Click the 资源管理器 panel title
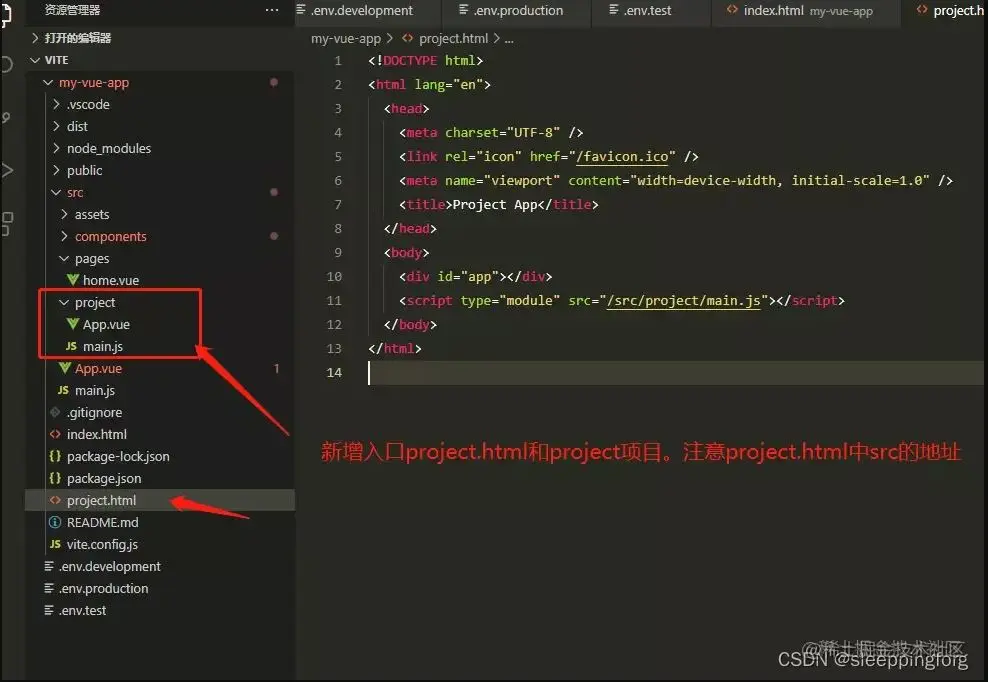The height and width of the screenshot is (682, 988). coord(72,10)
